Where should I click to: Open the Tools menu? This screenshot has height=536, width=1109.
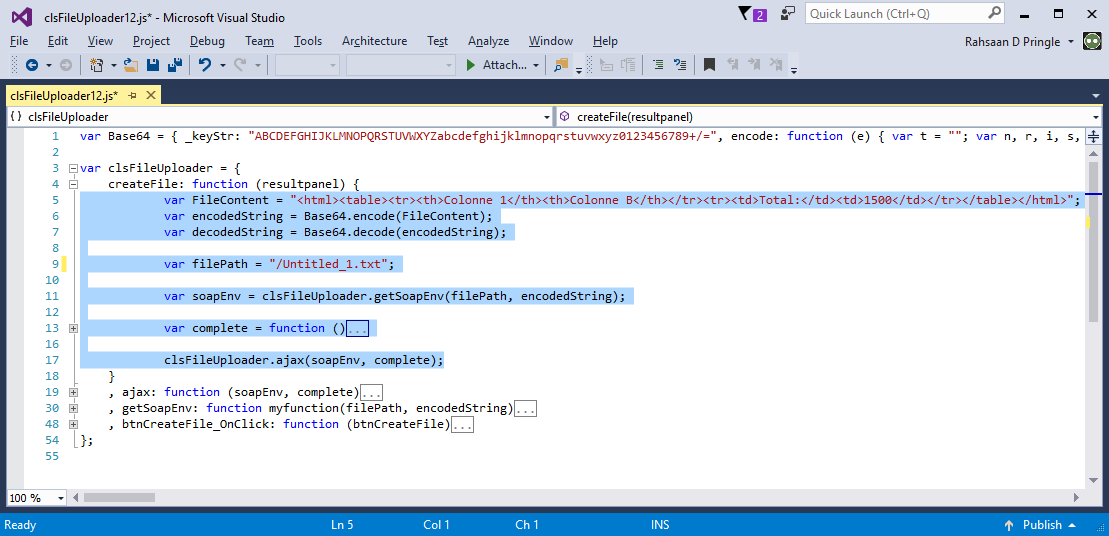click(308, 41)
